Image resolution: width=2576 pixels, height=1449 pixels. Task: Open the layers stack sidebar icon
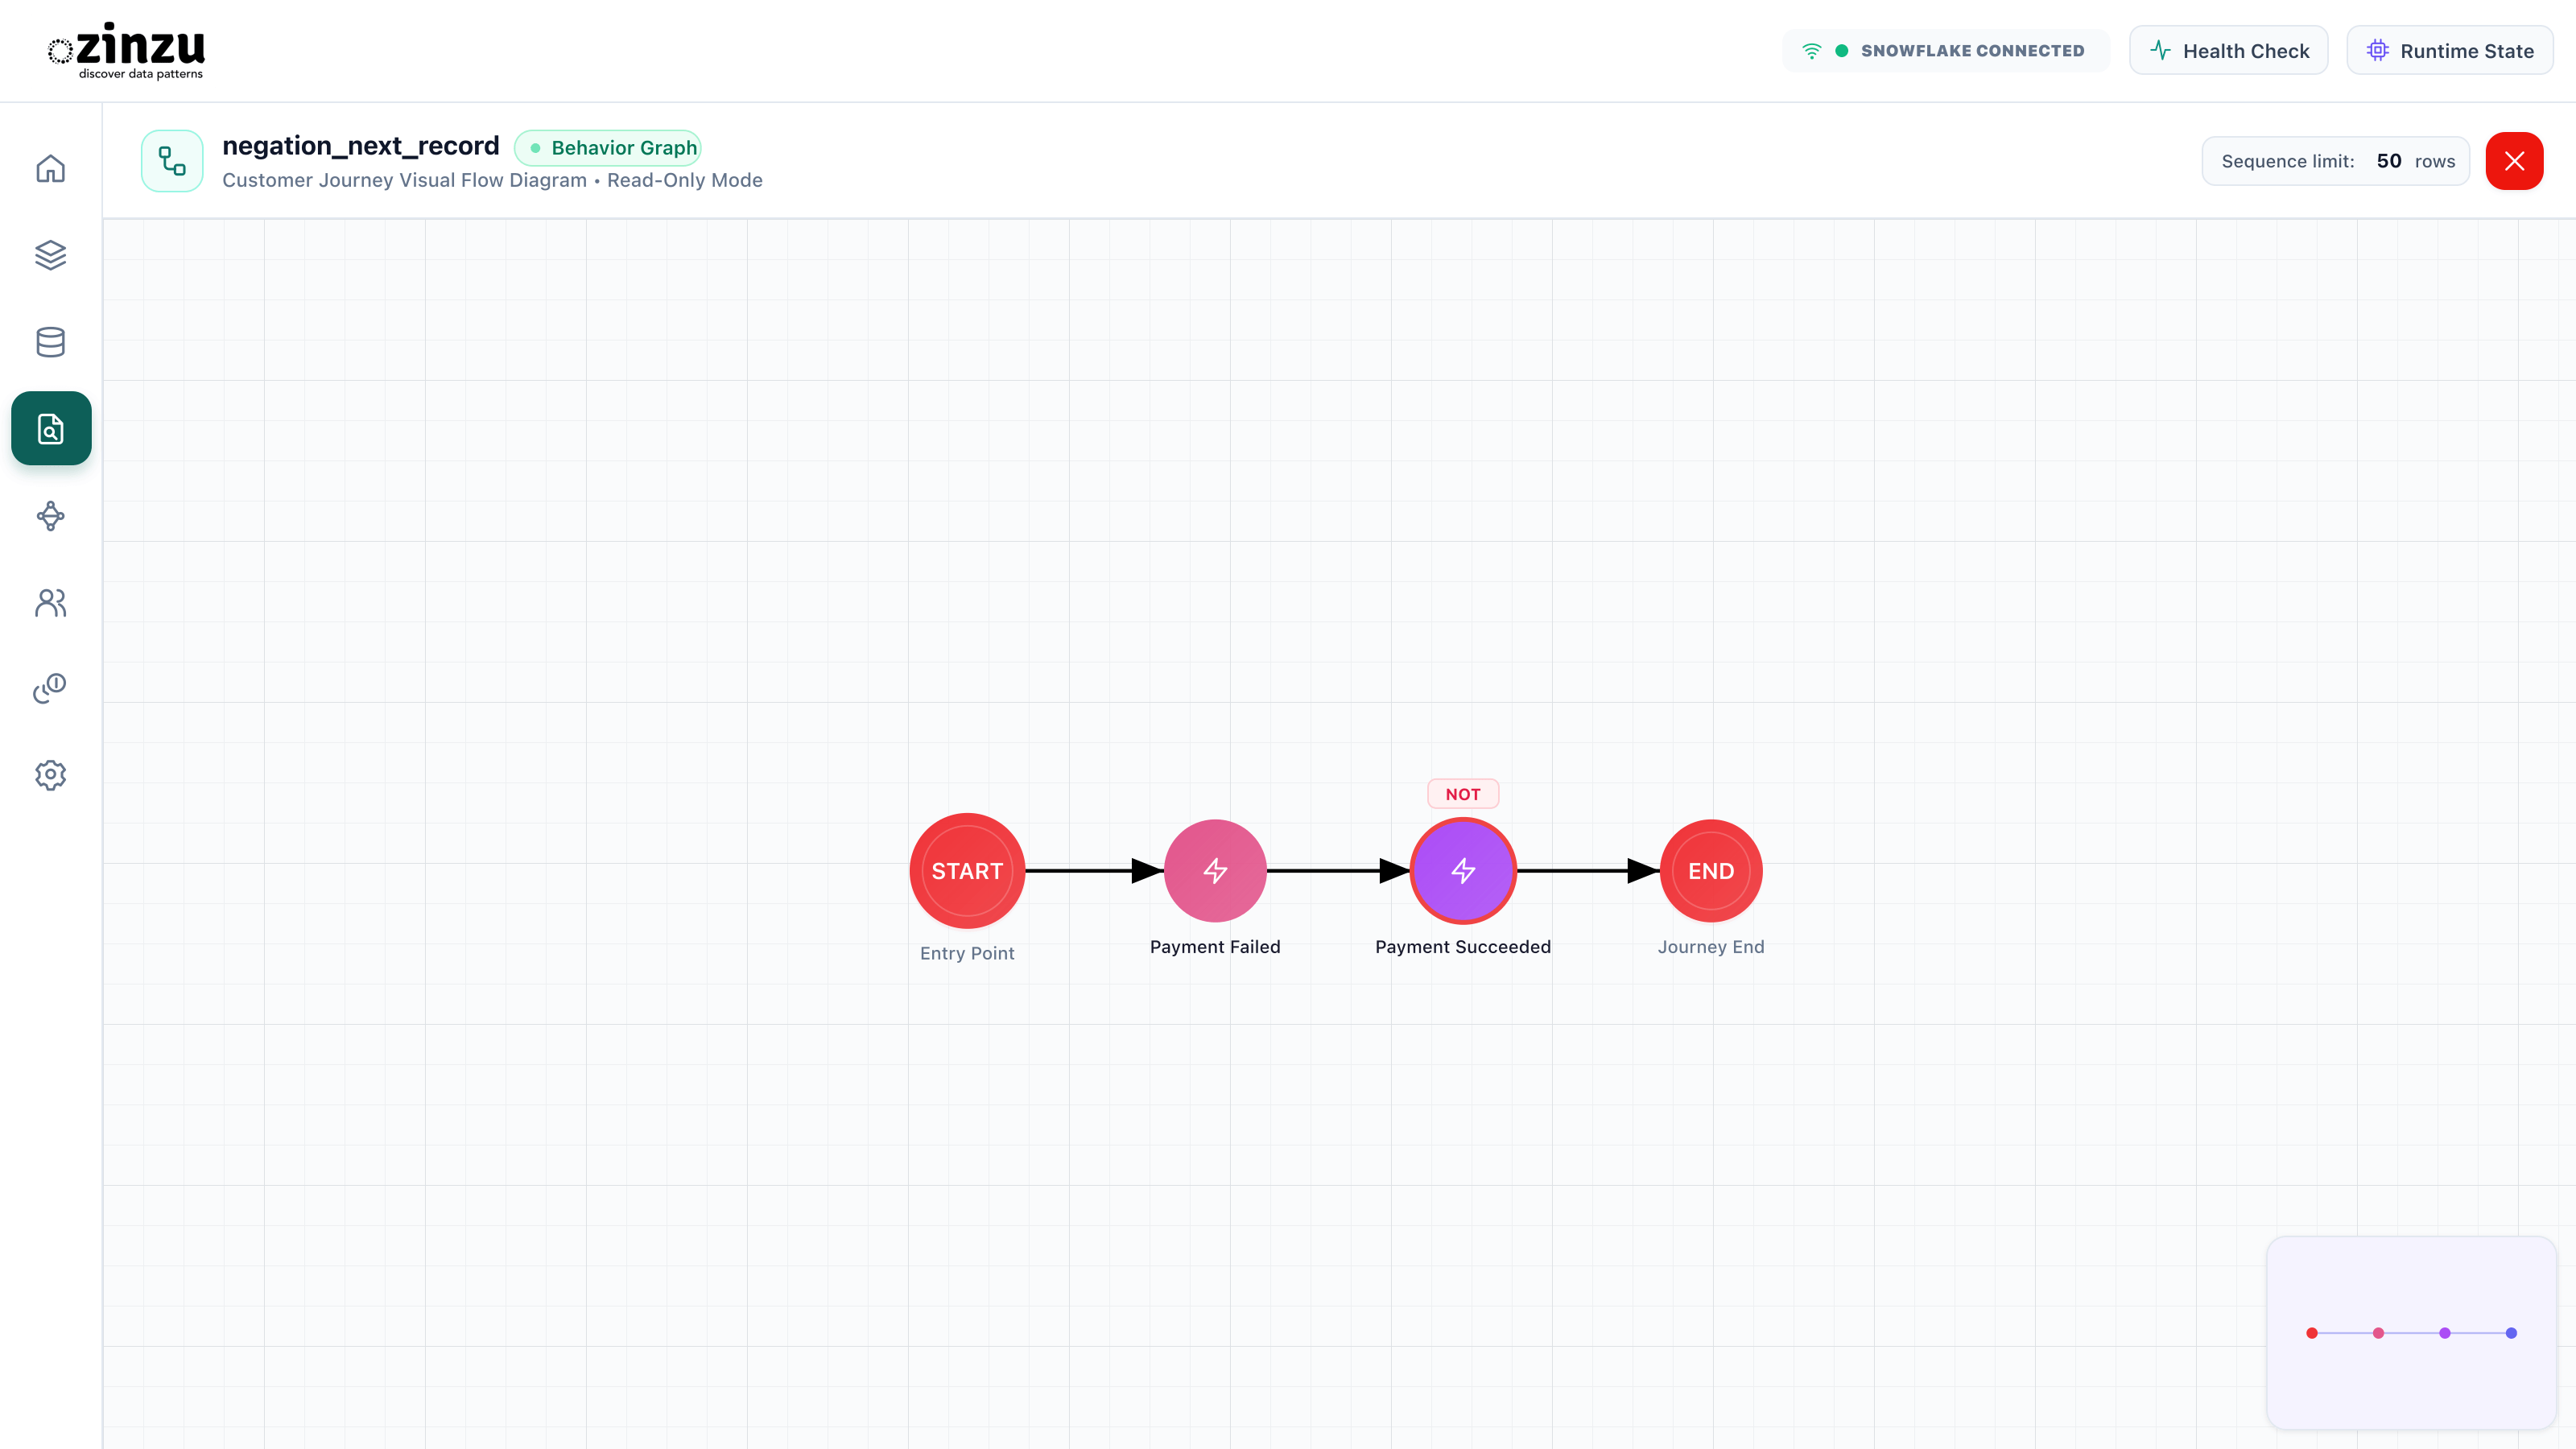coord(50,255)
